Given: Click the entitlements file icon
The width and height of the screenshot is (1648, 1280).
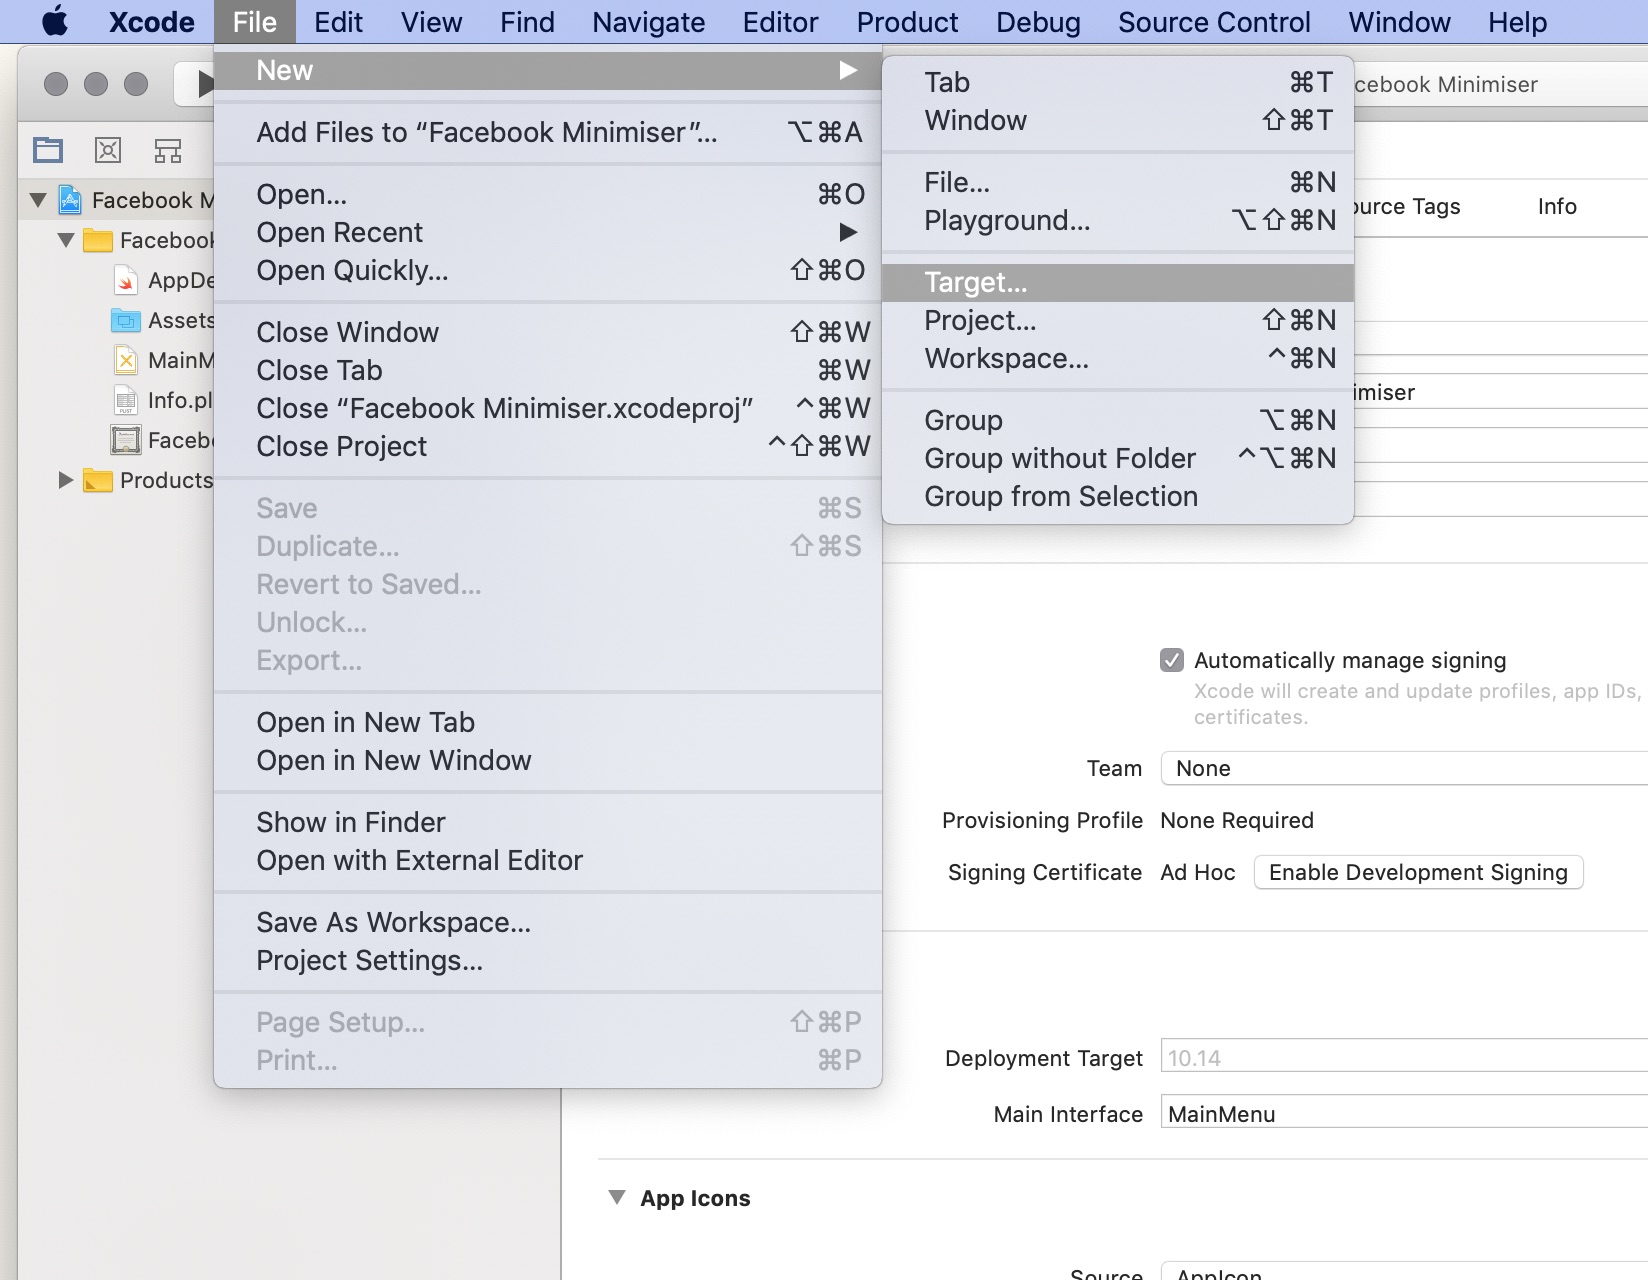Looking at the screenshot, I should (126, 440).
